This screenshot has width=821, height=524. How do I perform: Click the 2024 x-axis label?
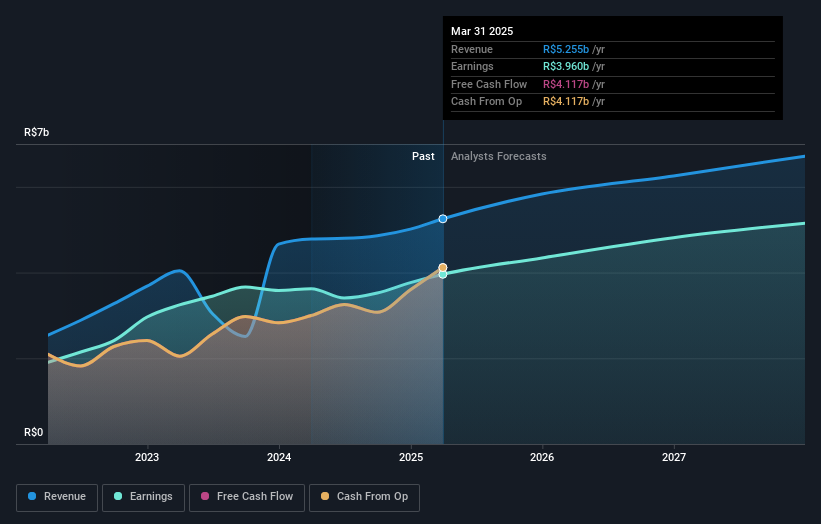(x=279, y=458)
